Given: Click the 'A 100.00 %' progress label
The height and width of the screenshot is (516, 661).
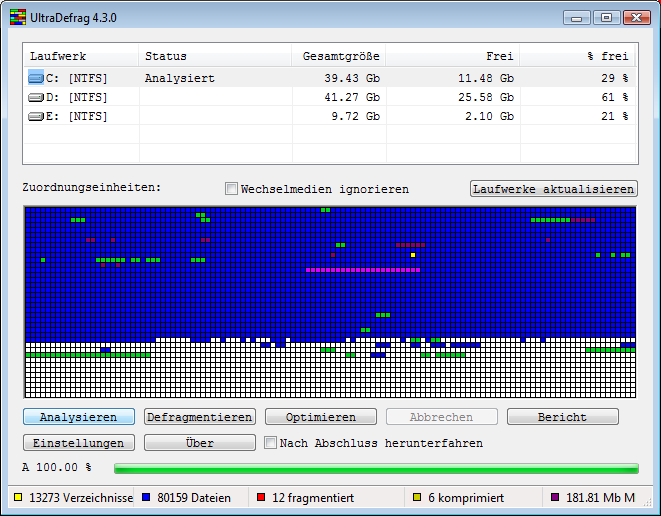Looking at the screenshot, I should 56,468.
